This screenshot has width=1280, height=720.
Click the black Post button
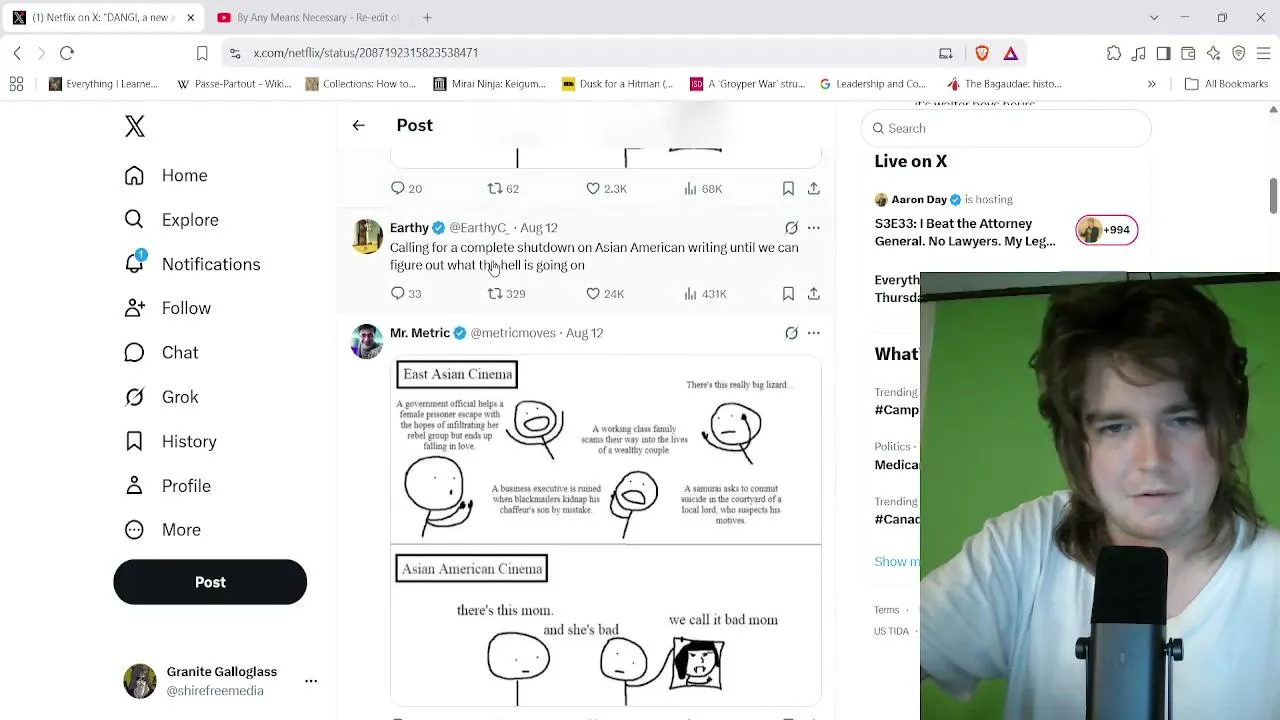[x=210, y=582]
